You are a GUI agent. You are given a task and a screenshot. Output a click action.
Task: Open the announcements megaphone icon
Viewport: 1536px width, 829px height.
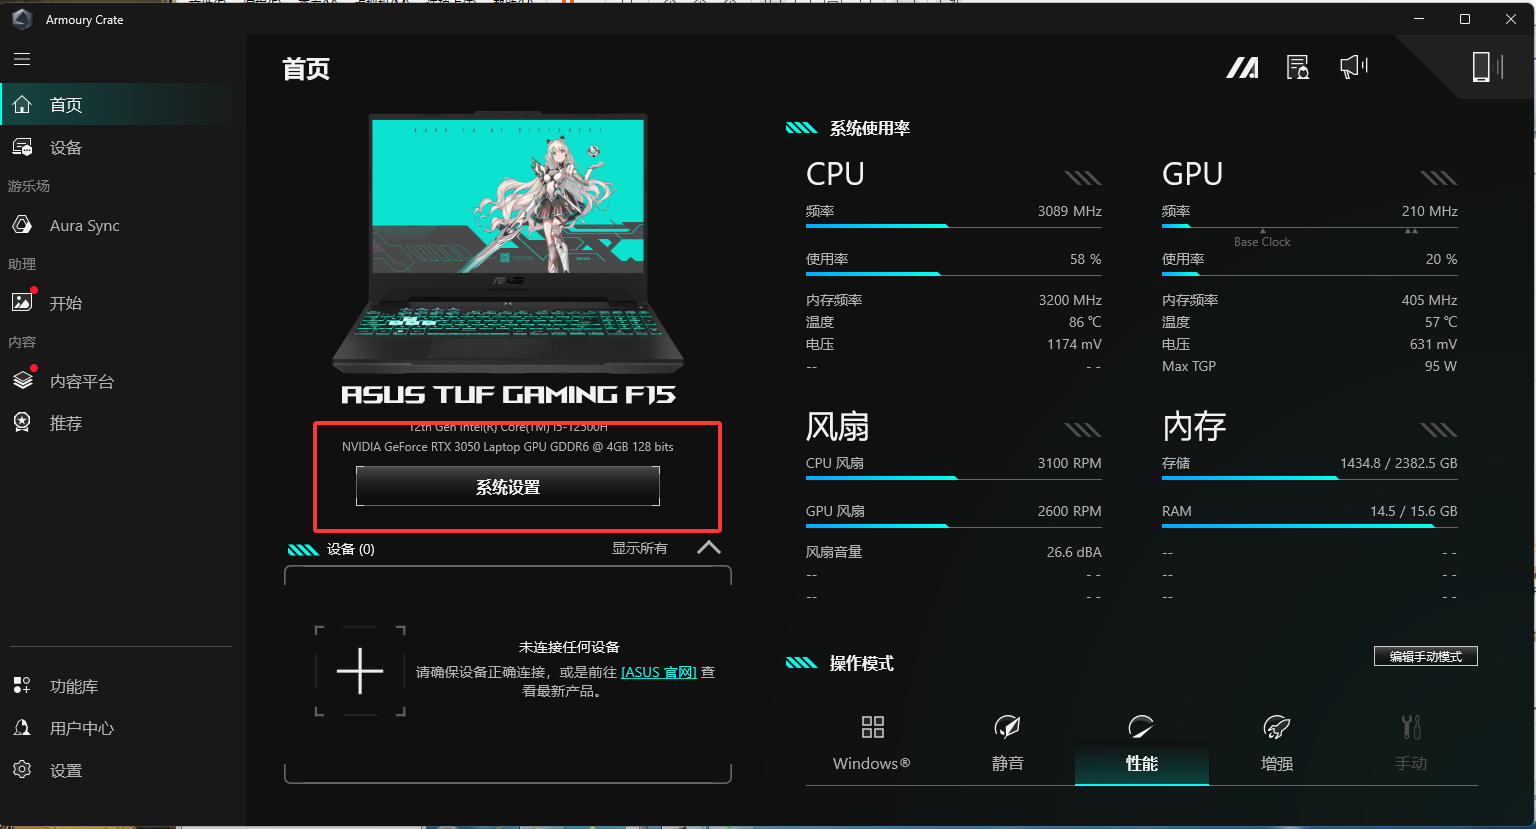pos(1353,67)
